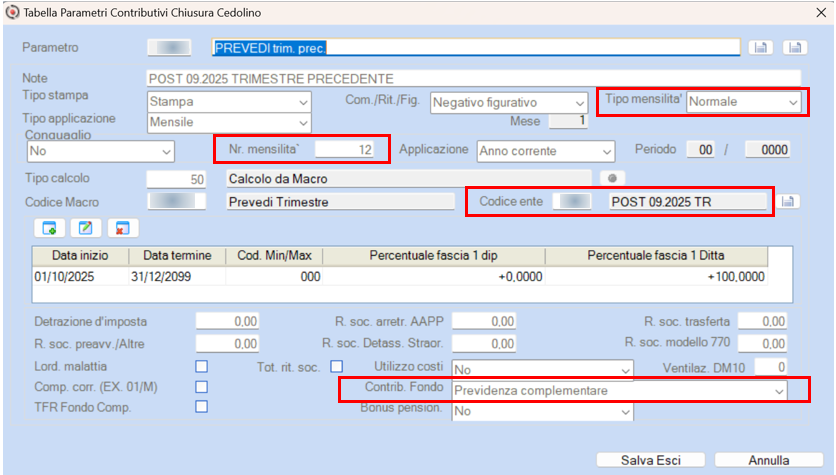Viewport: 836px width, 475px height.
Task: Open Com./Rit./Fig. dropdown showing Negativo figurativo
Action: tap(509, 102)
